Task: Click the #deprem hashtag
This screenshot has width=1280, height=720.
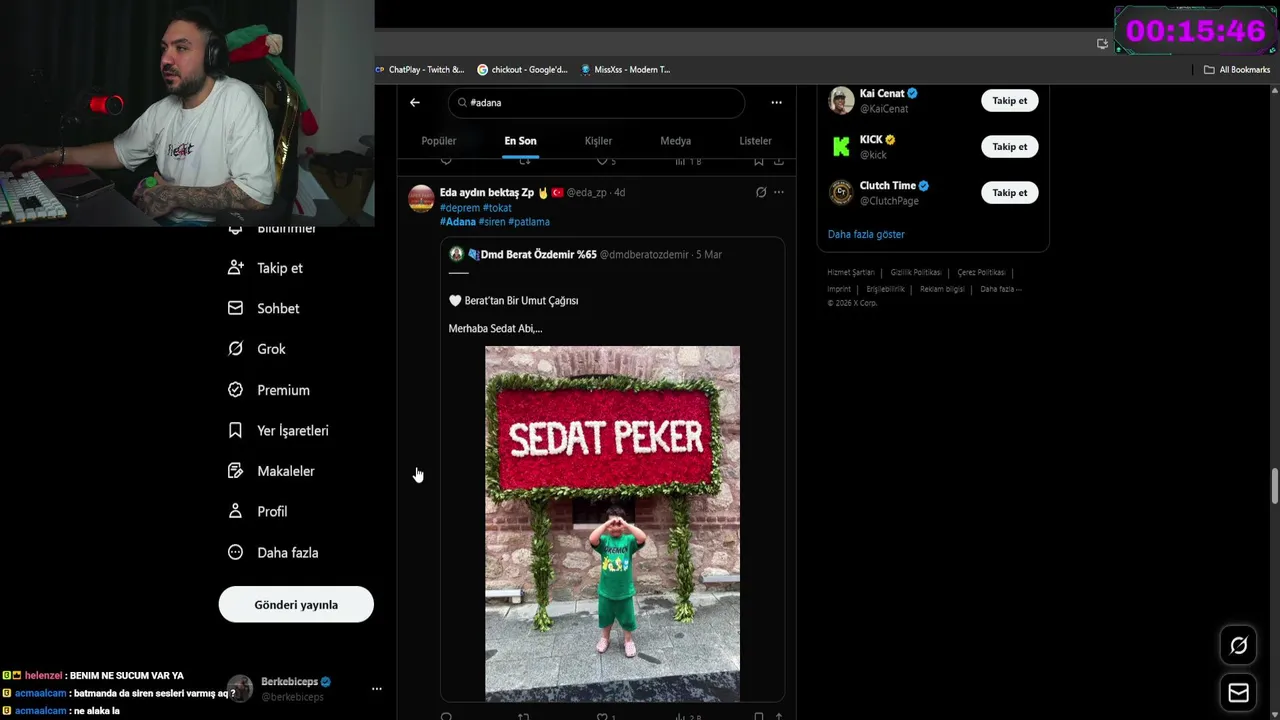Action: coord(459,208)
